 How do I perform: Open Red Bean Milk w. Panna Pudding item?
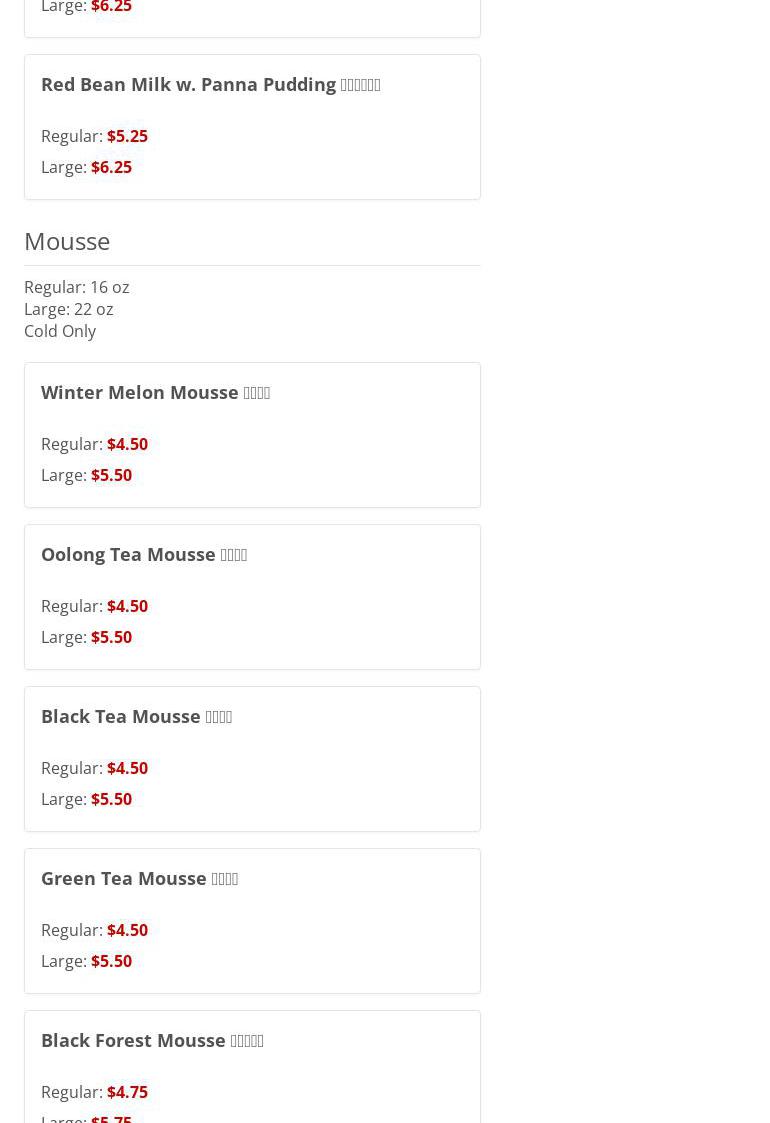210,85
